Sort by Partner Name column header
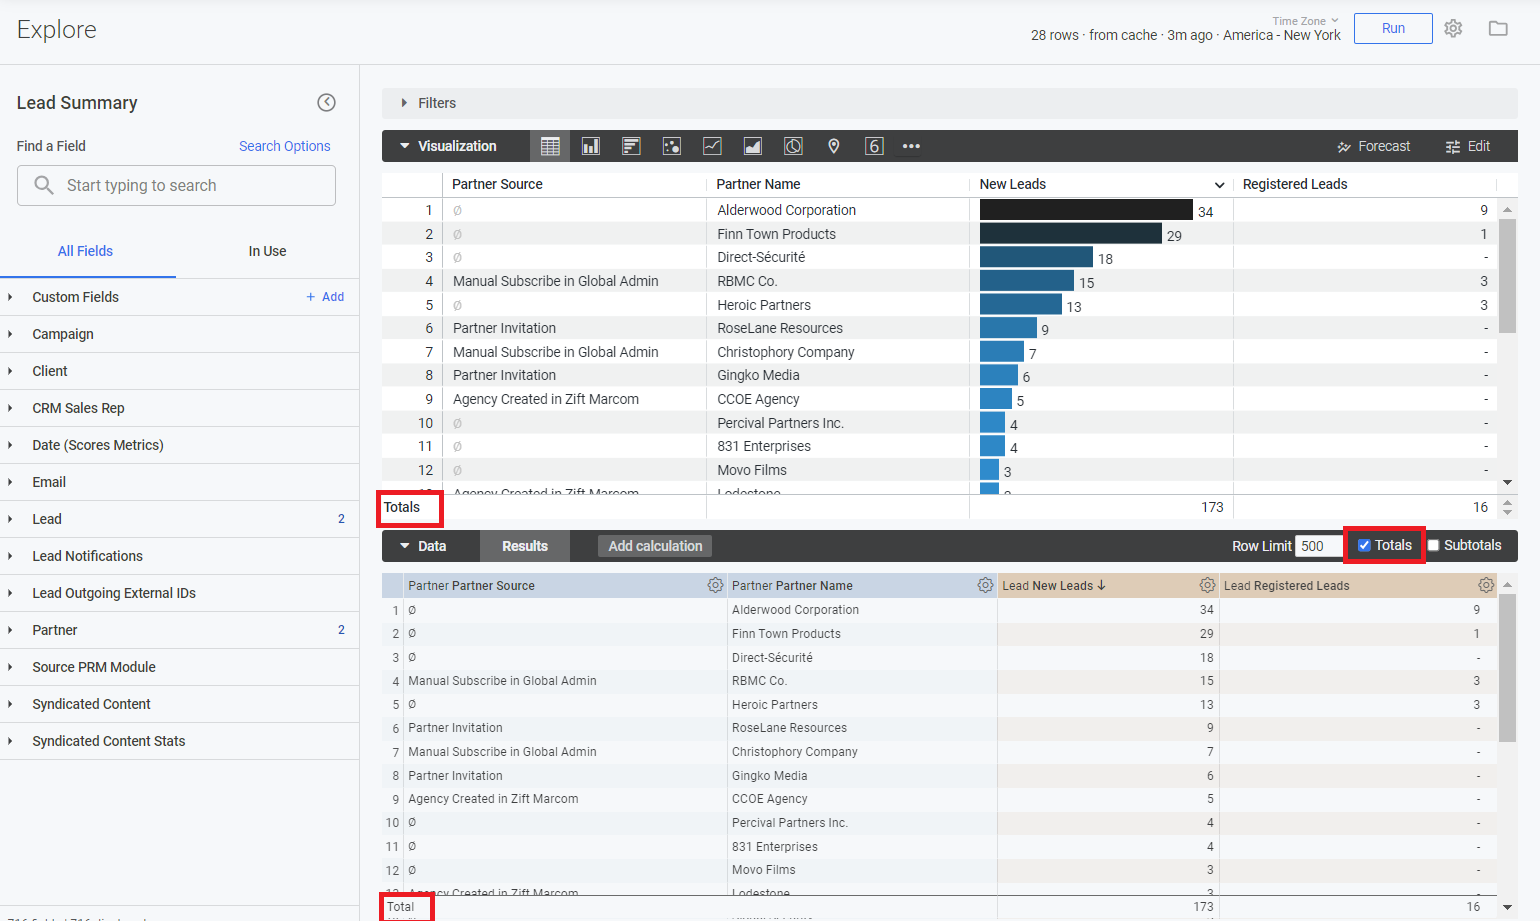This screenshot has height=921, width=1540. point(758,184)
